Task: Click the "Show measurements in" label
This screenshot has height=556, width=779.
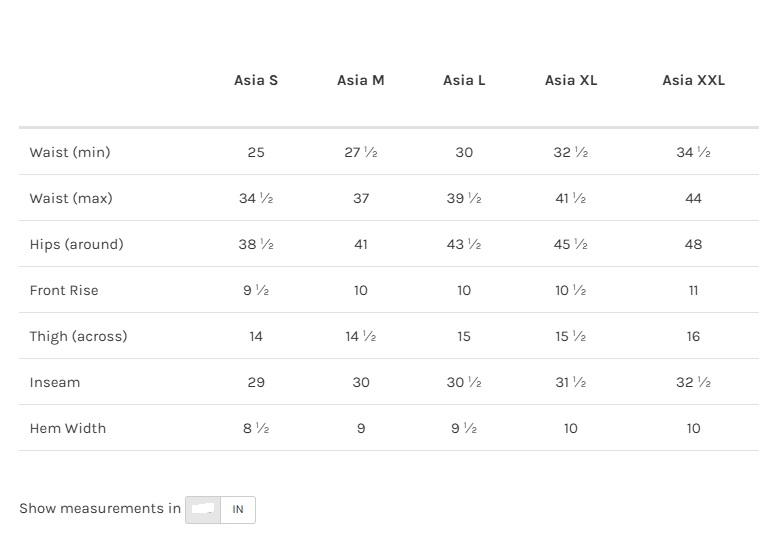Action: pos(100,508)
